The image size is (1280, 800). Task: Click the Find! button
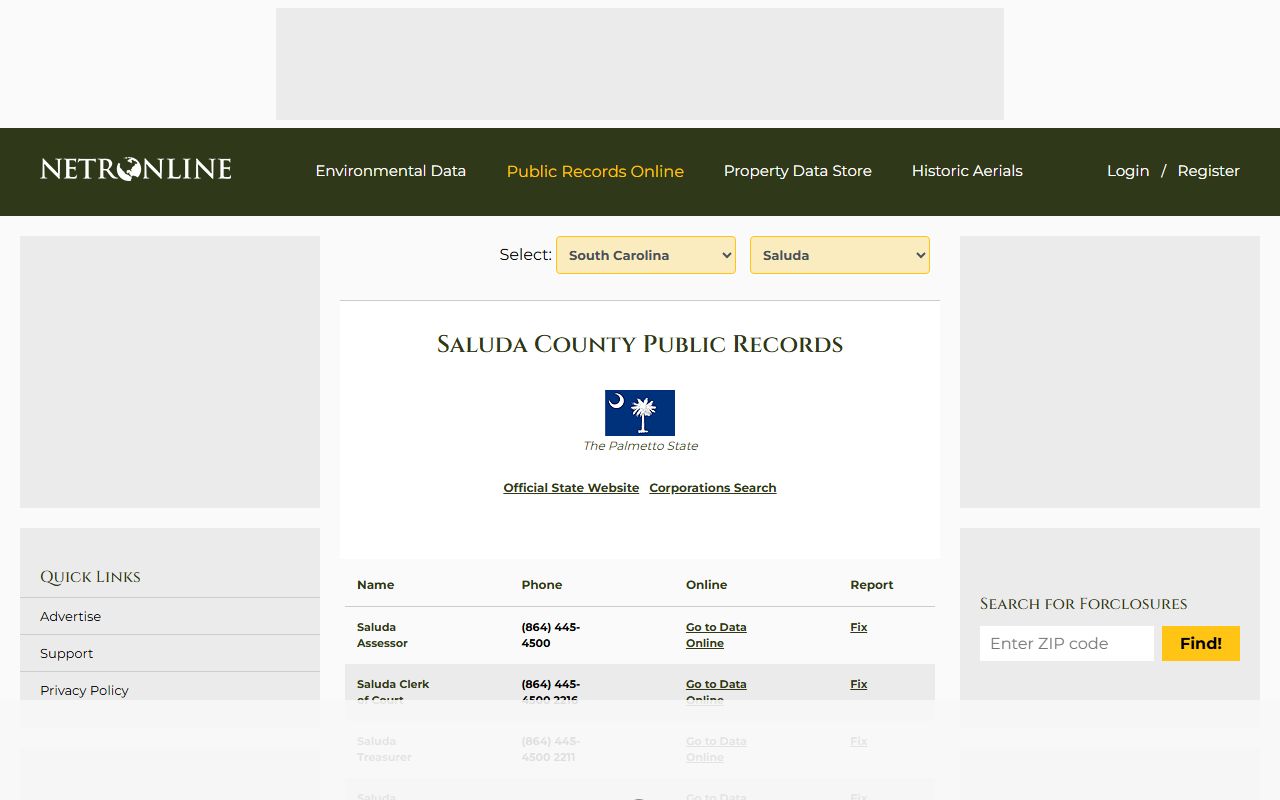tap(1201, 643)
